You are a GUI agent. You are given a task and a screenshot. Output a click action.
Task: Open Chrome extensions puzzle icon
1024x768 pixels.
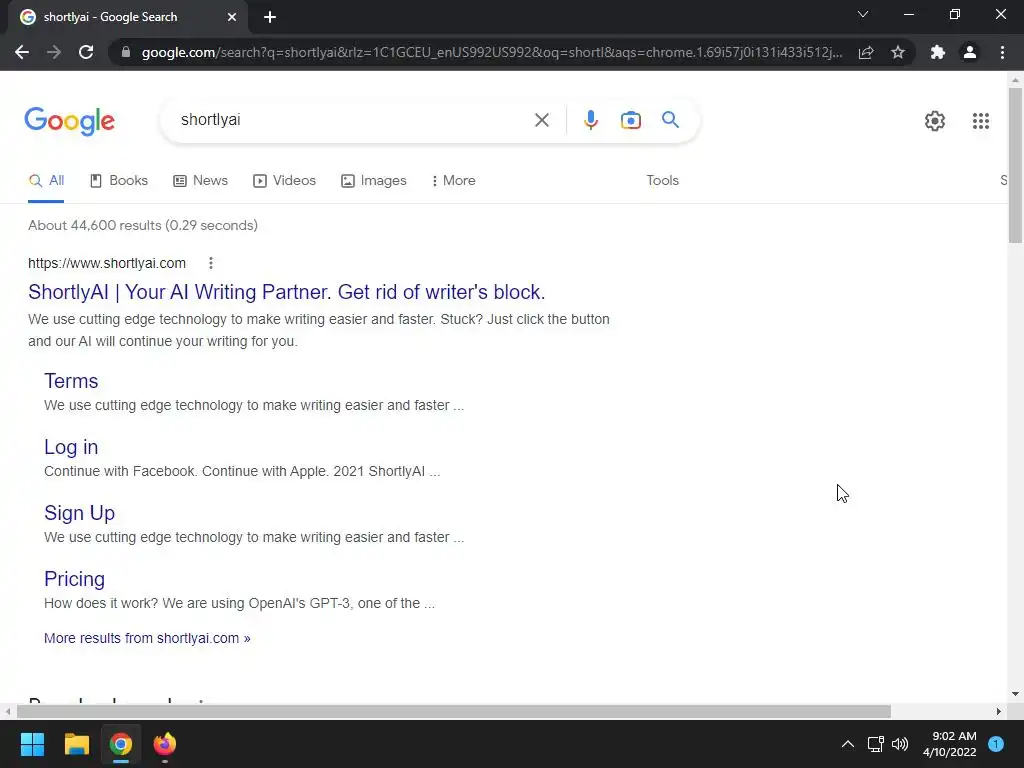coord(938,52)
